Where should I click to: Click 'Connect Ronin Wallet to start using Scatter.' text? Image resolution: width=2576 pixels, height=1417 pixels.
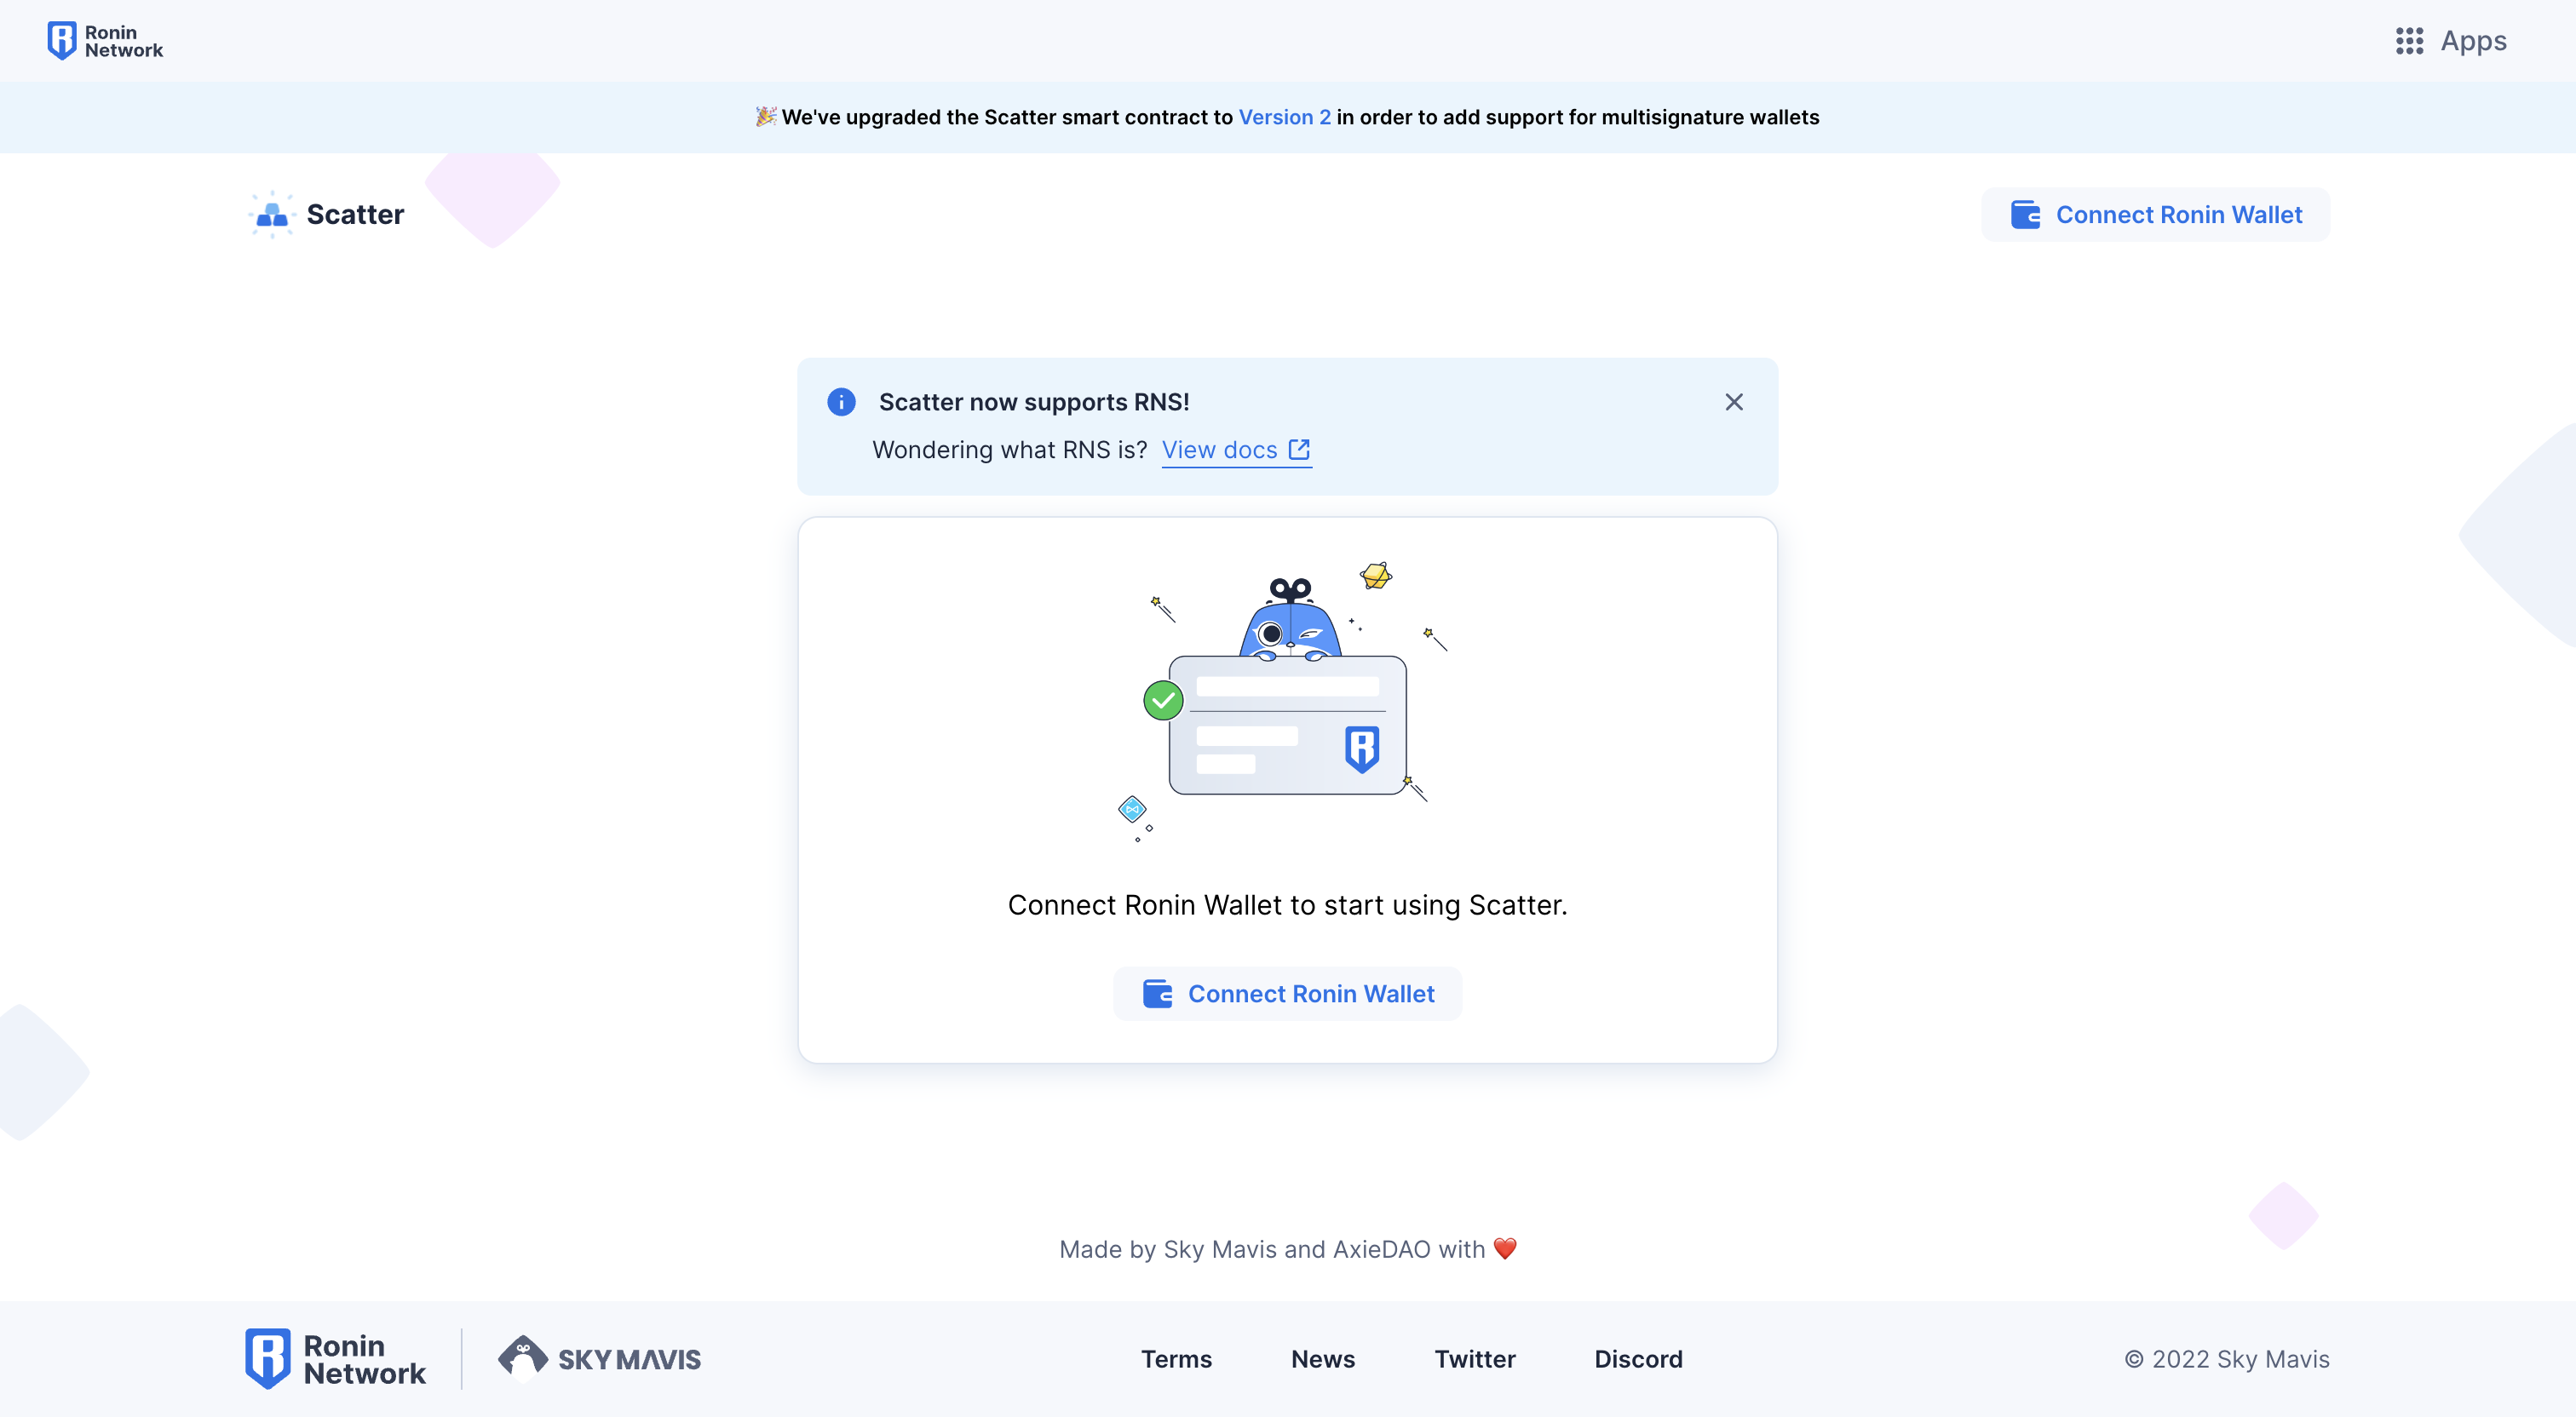coord(1287,905)
